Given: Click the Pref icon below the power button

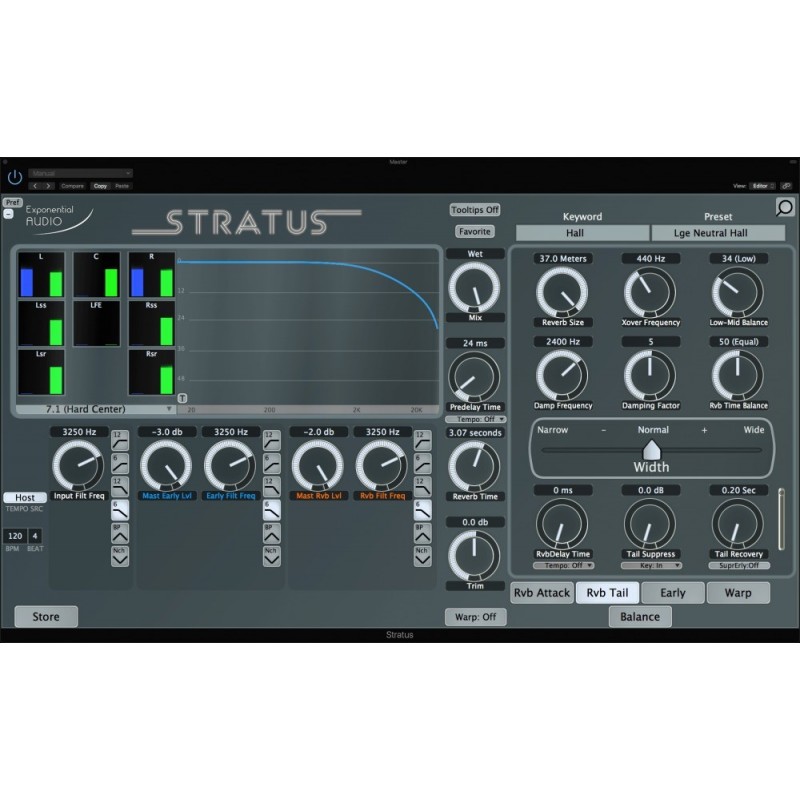Looking at the screenshot, I should coord(13,202).
